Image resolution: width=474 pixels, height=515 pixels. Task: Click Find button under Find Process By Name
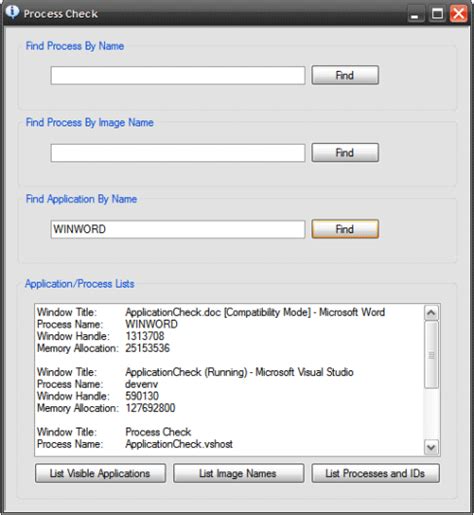[345, 75]
